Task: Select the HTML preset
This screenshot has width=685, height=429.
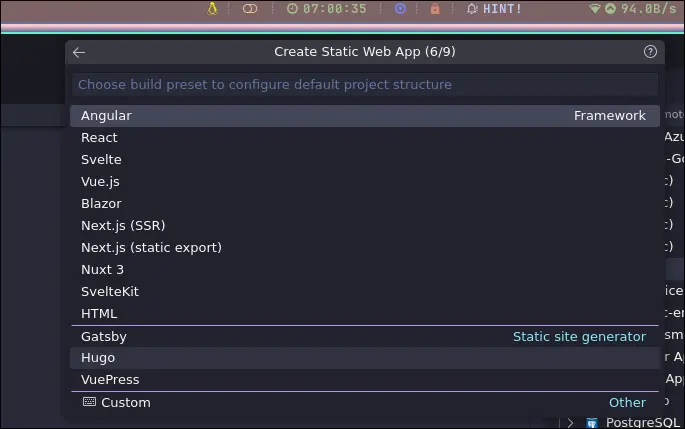Action: coord(365,314)
